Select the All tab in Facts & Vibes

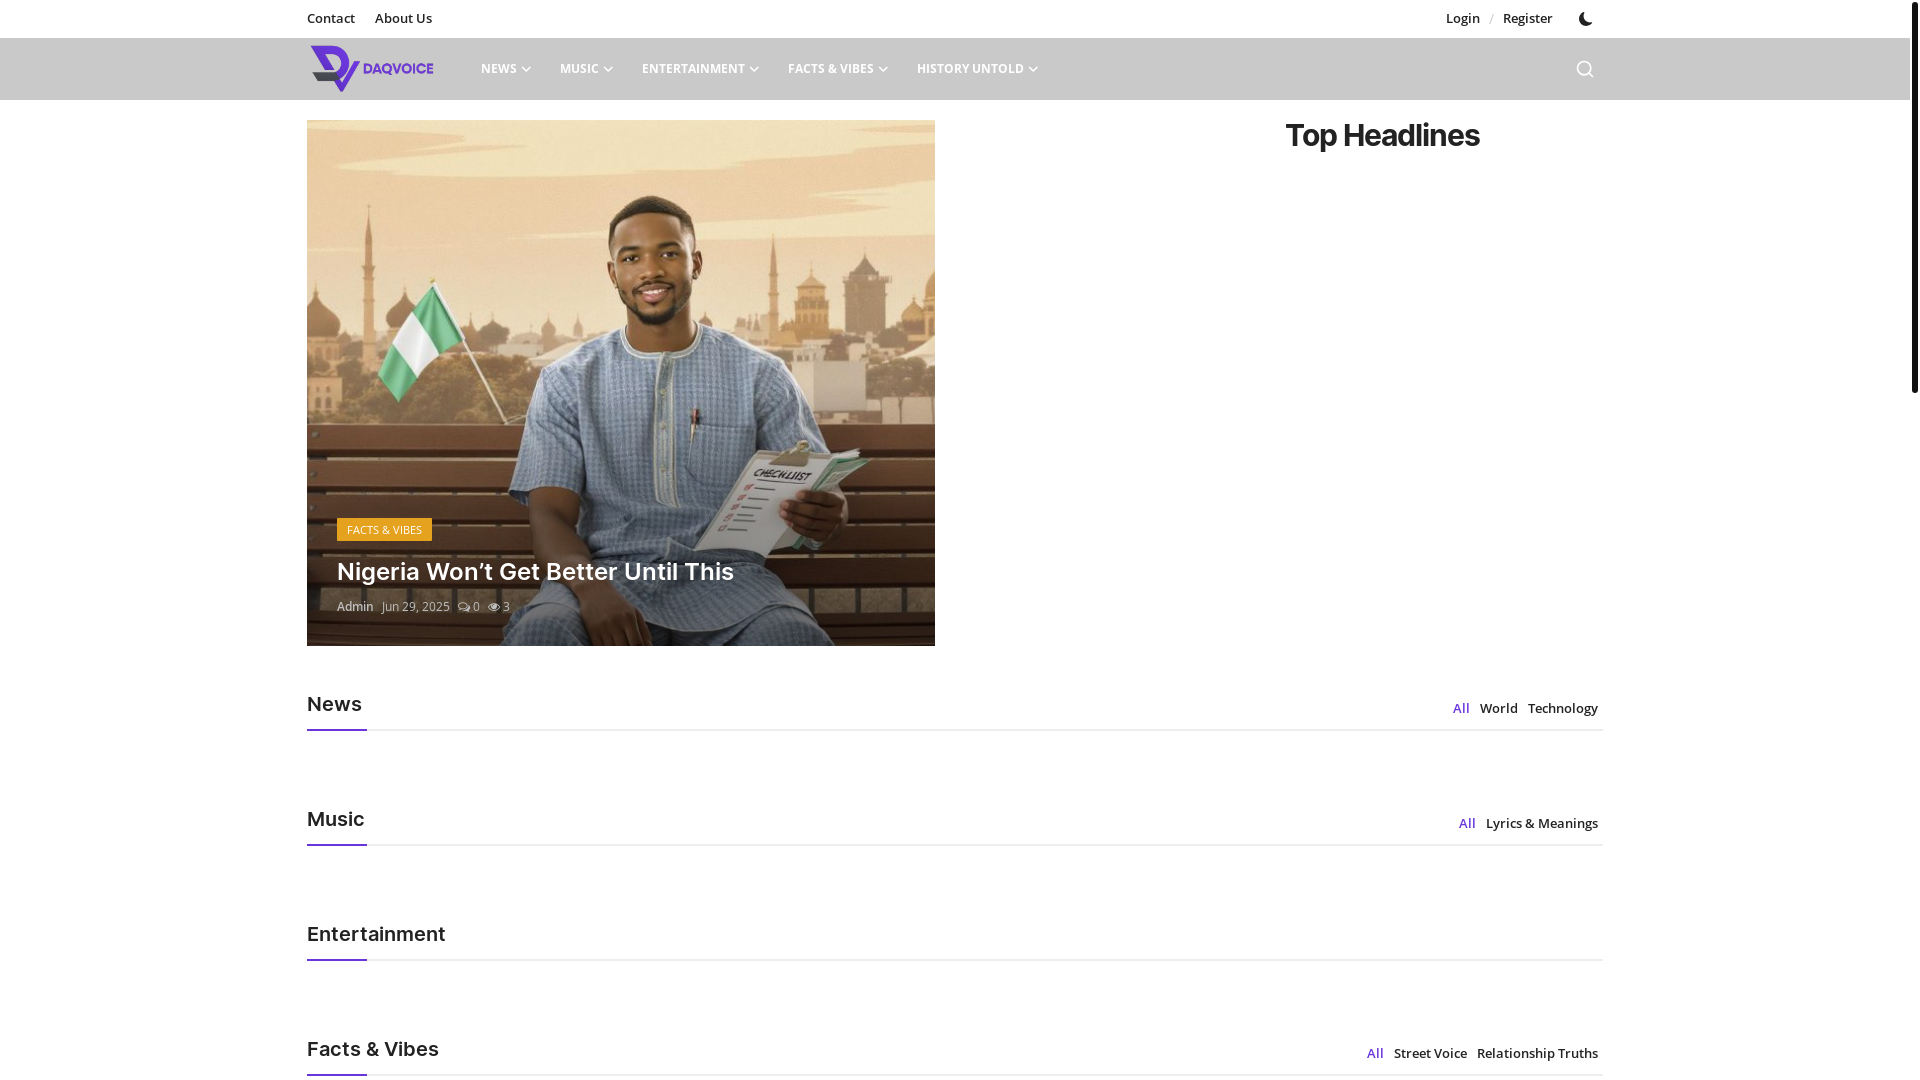click(x=1375, y=1053)
